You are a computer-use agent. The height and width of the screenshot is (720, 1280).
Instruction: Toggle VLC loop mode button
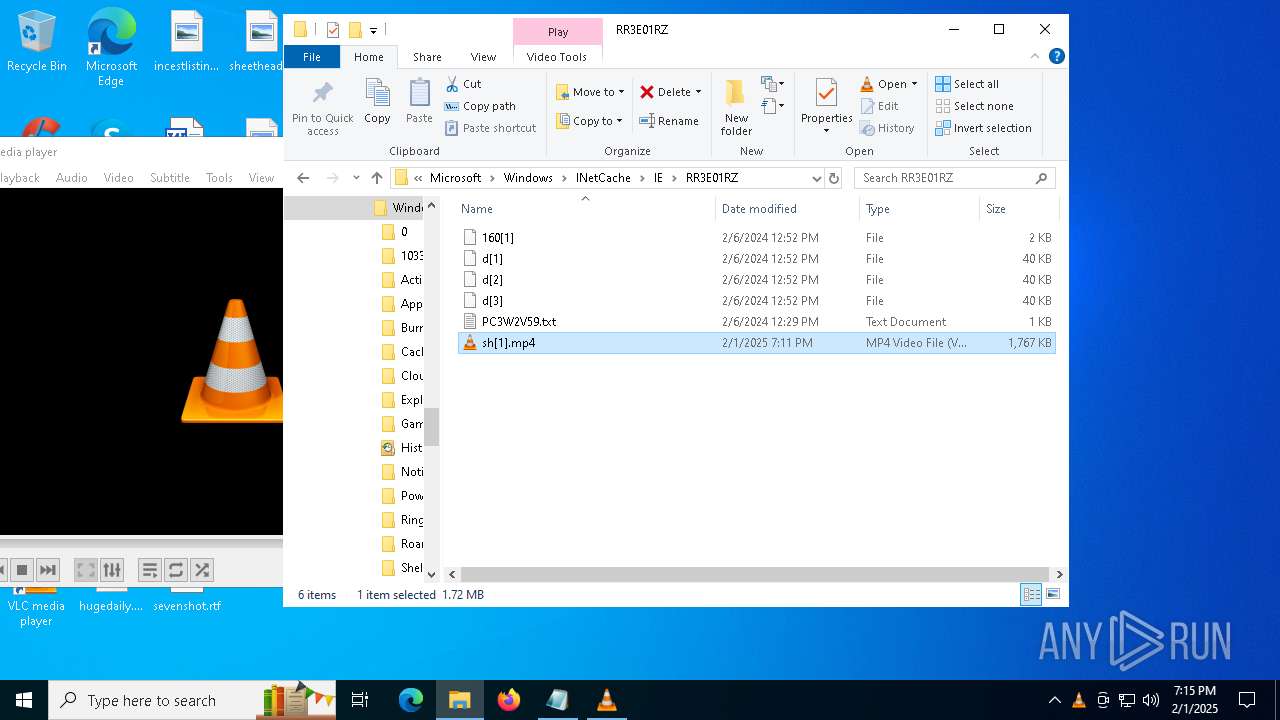click(x=176, y=570)
